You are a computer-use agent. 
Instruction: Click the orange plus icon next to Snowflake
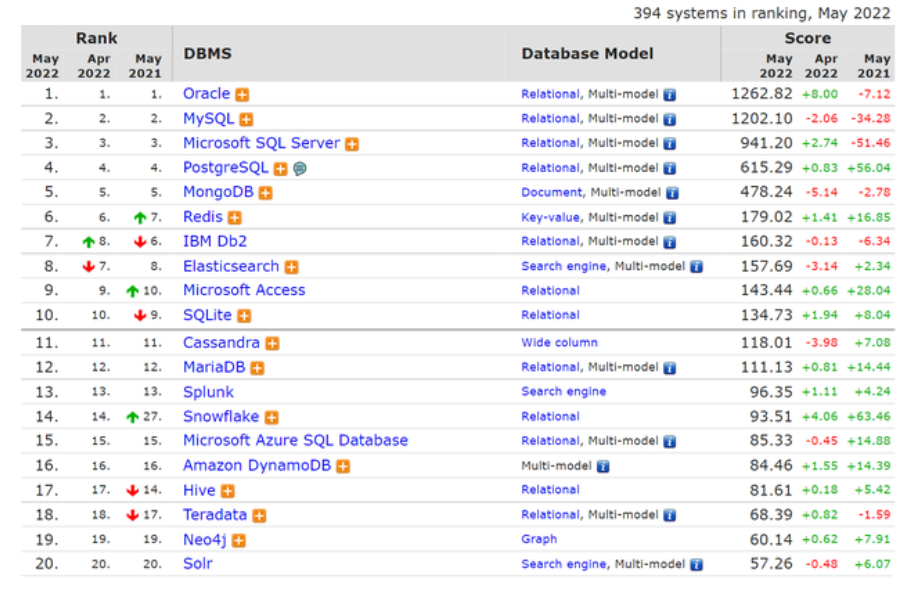point(271,418)
